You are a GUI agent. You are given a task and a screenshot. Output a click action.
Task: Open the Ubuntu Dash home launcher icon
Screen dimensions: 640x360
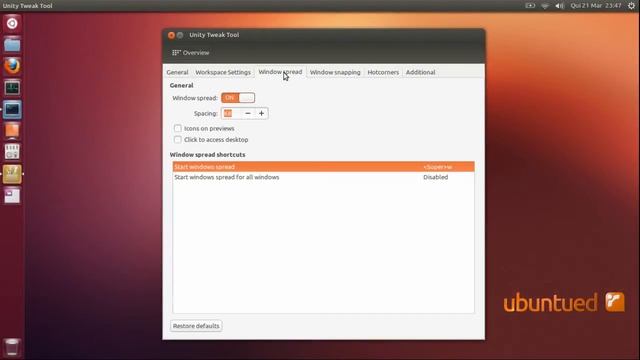[12, 23]
